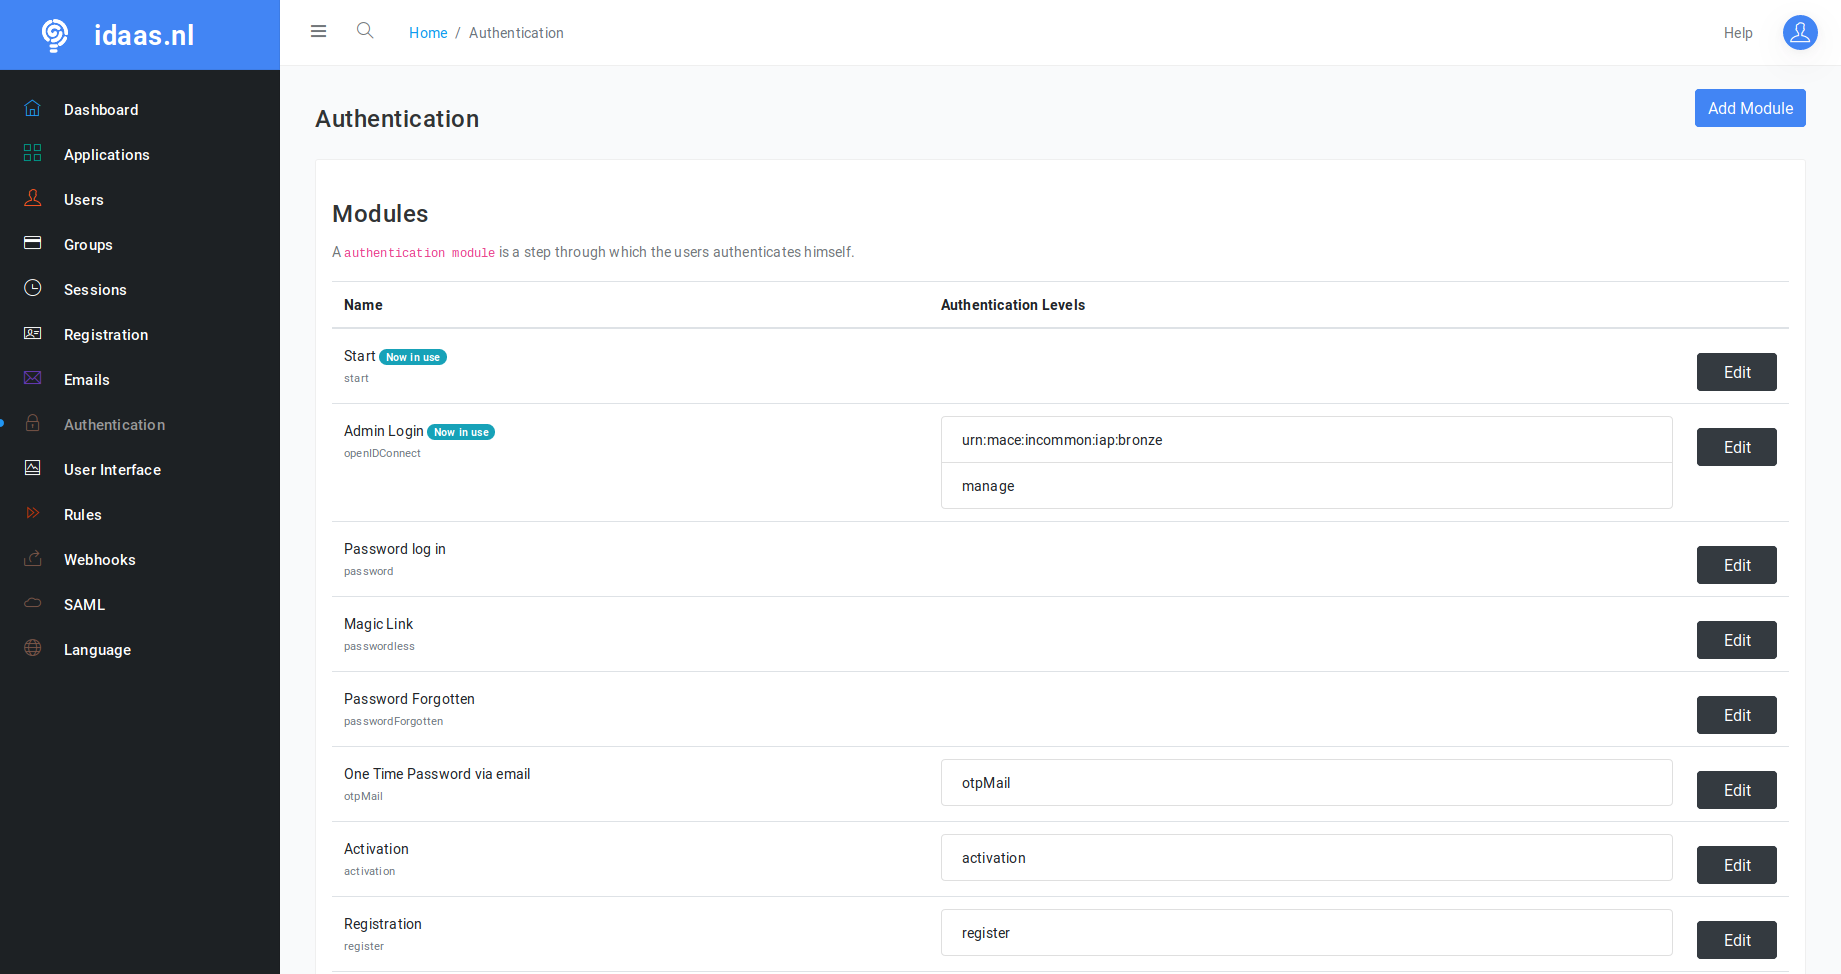The width and height of the screenshot is (1841, 974).
Task: Go to Rules in the sidebar
Action: click(x=83, y=515)
